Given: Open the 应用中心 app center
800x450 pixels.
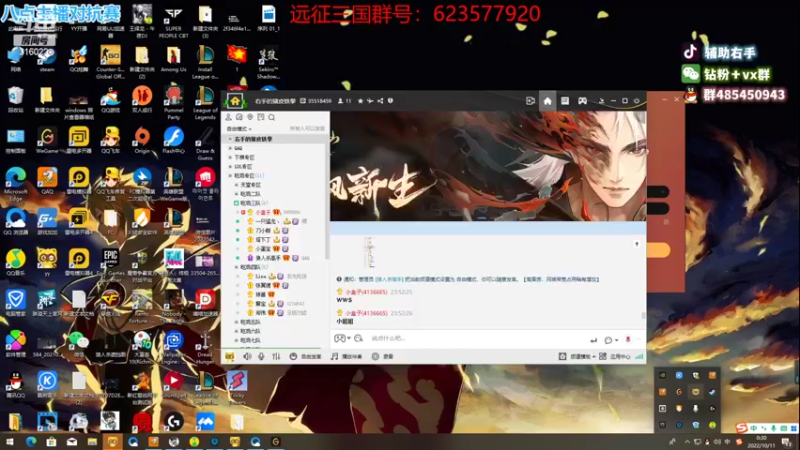Looking at the screenshot, I should click(x=615, y=356).
